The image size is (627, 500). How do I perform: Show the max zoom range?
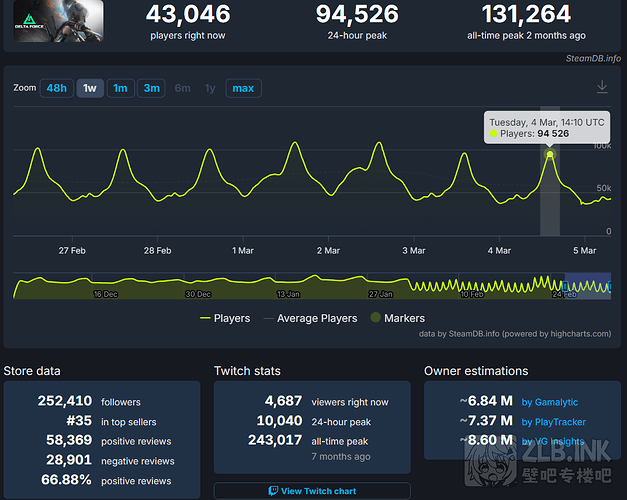(x=242, y=88)
